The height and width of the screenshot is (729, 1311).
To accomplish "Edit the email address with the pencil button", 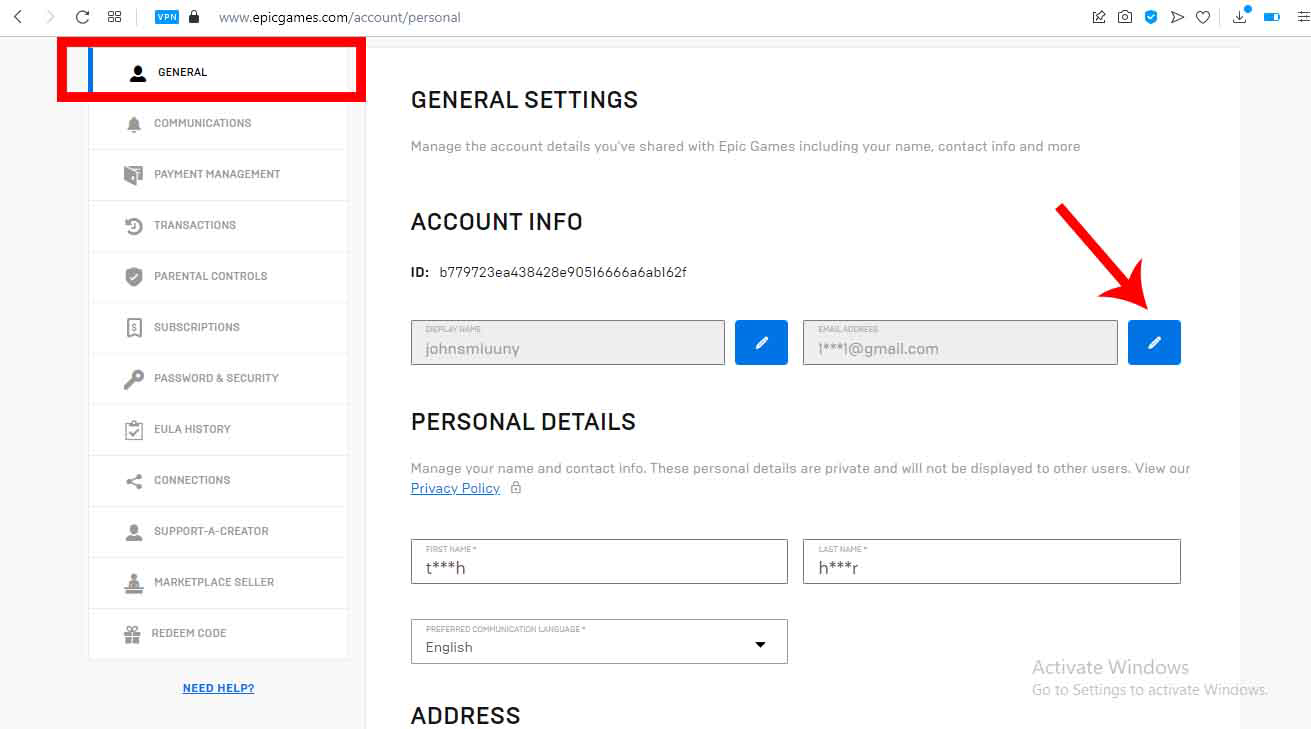I will click(1154, 343).
